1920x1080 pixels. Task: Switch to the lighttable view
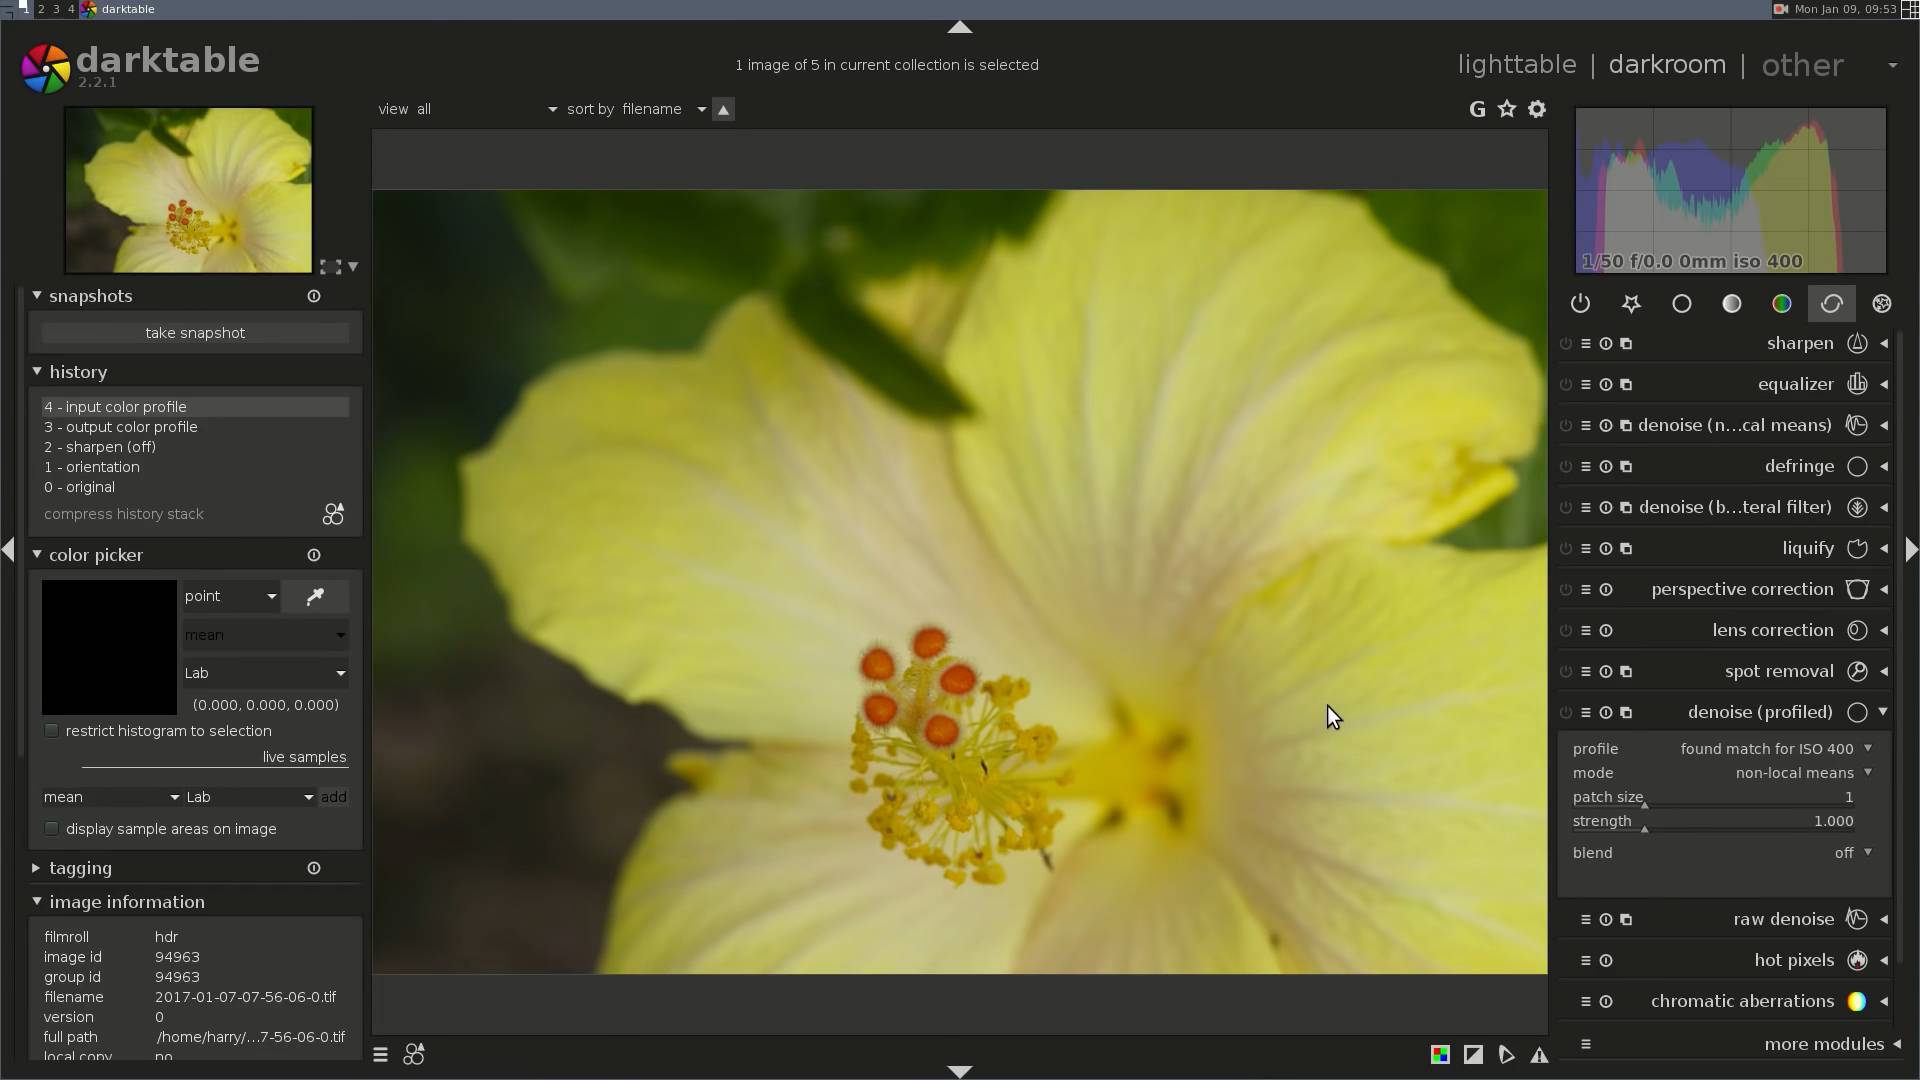pyautogui.click(x=1516, y=65)
